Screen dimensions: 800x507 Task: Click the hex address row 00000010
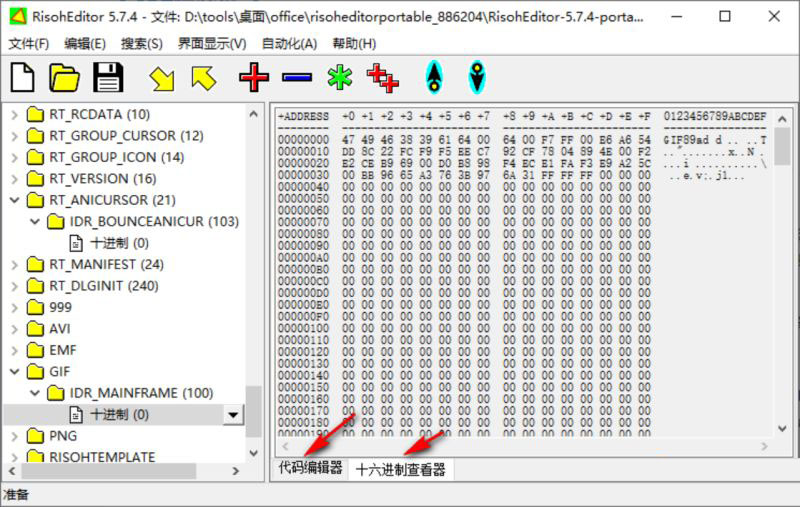point(304,151)
